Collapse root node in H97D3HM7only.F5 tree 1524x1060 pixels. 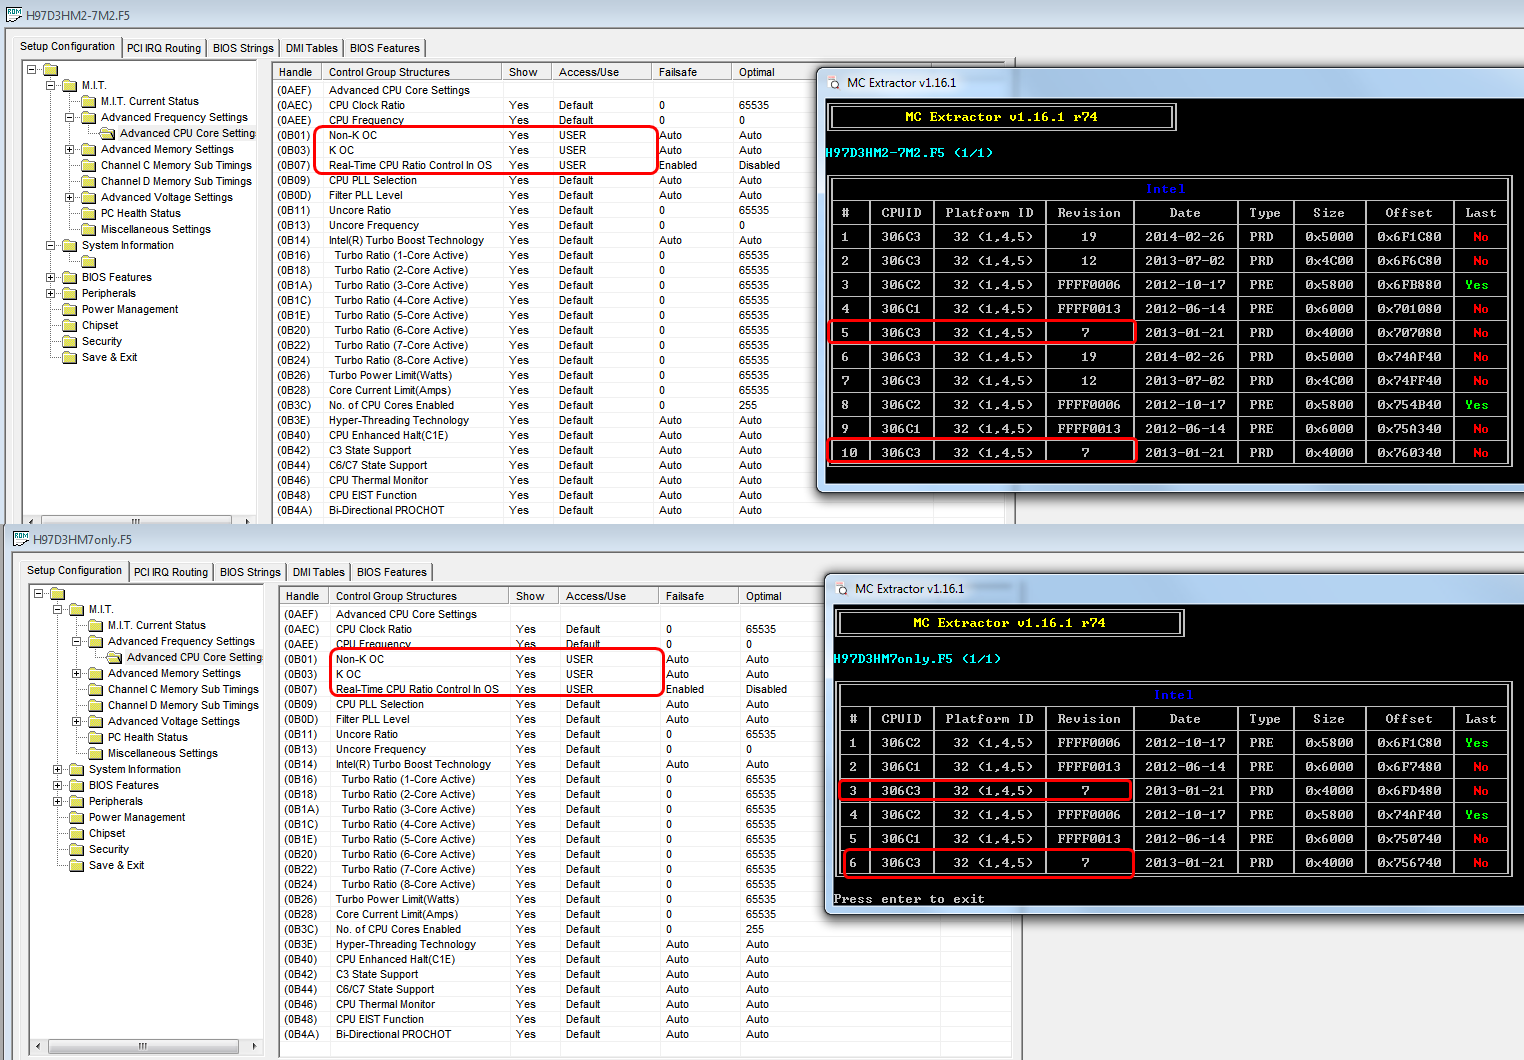click(39, 593)
